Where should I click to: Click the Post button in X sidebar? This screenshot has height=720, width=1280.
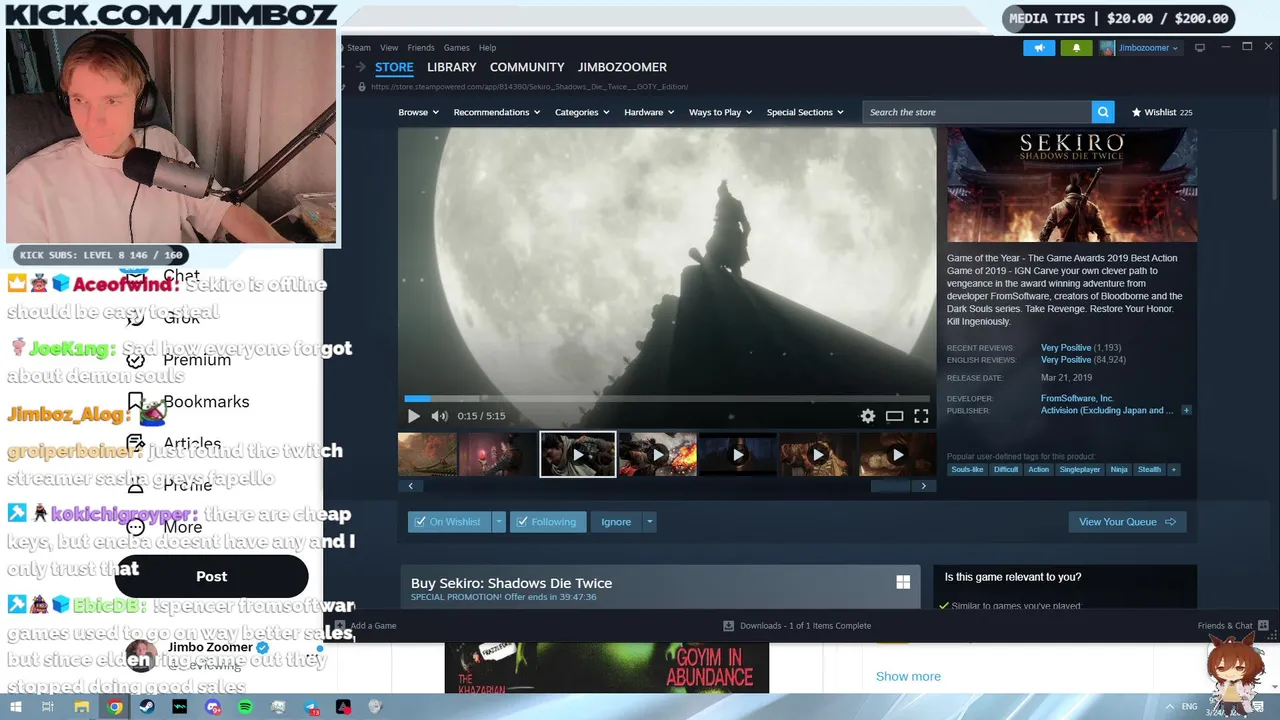[x=211, y=576]
